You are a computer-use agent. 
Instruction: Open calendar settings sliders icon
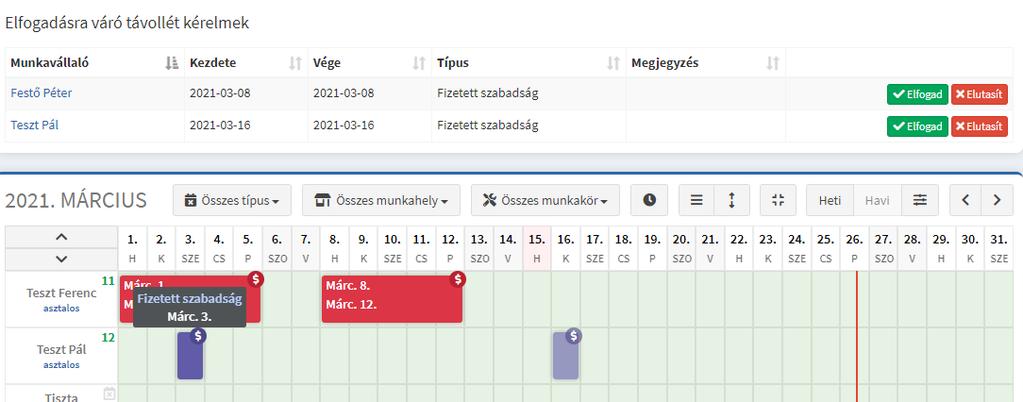(x=920, y=200)
